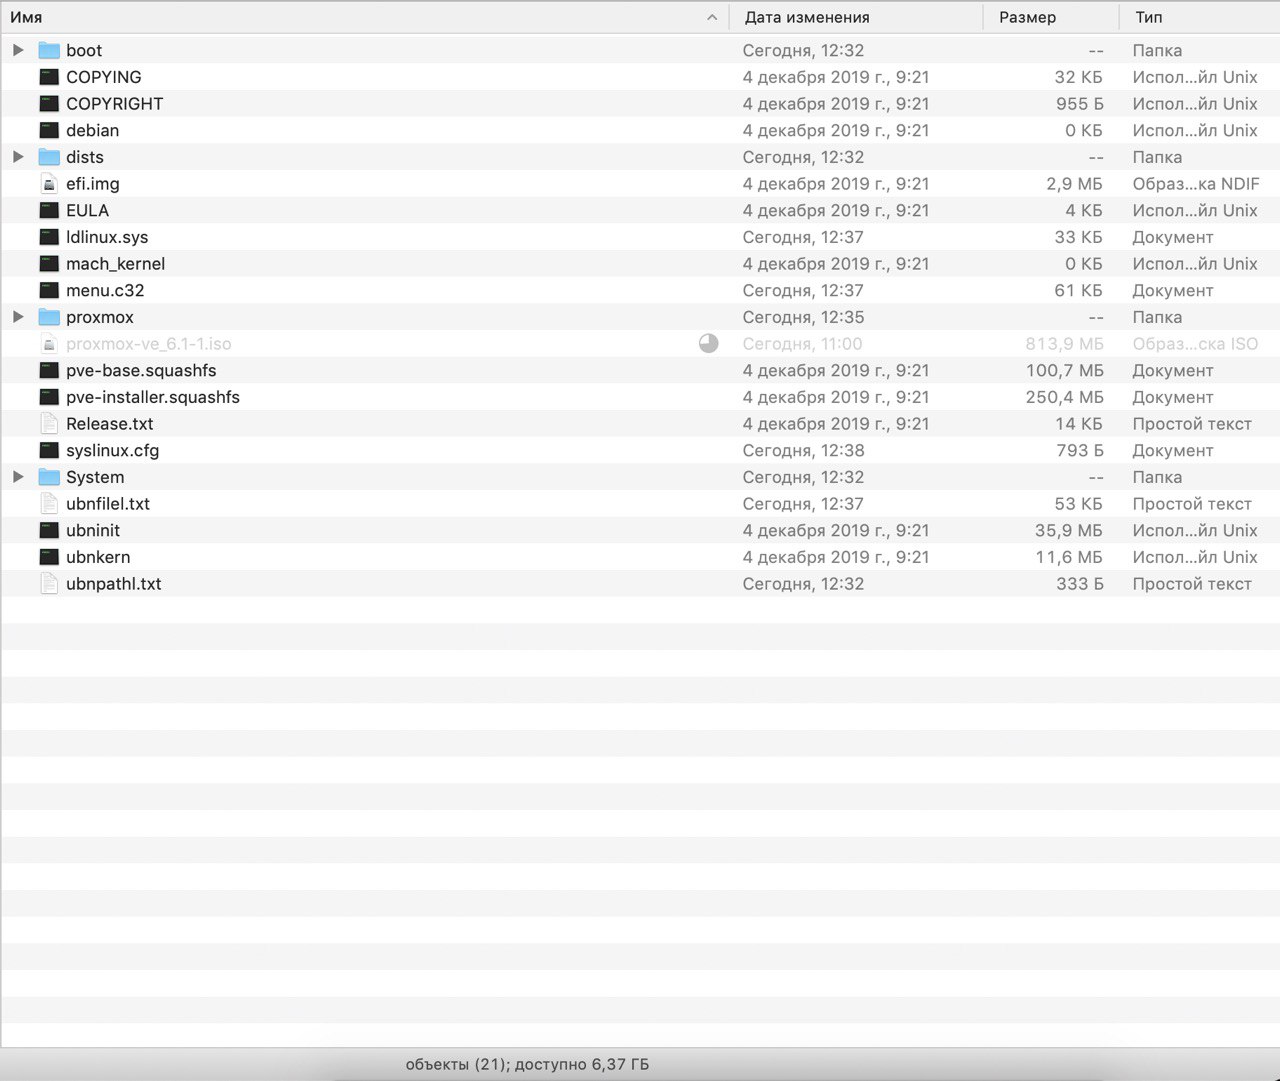Screen dimensions: 1280x1081
Task: Select the file name ubnpathl.txt
Action: 114,584
